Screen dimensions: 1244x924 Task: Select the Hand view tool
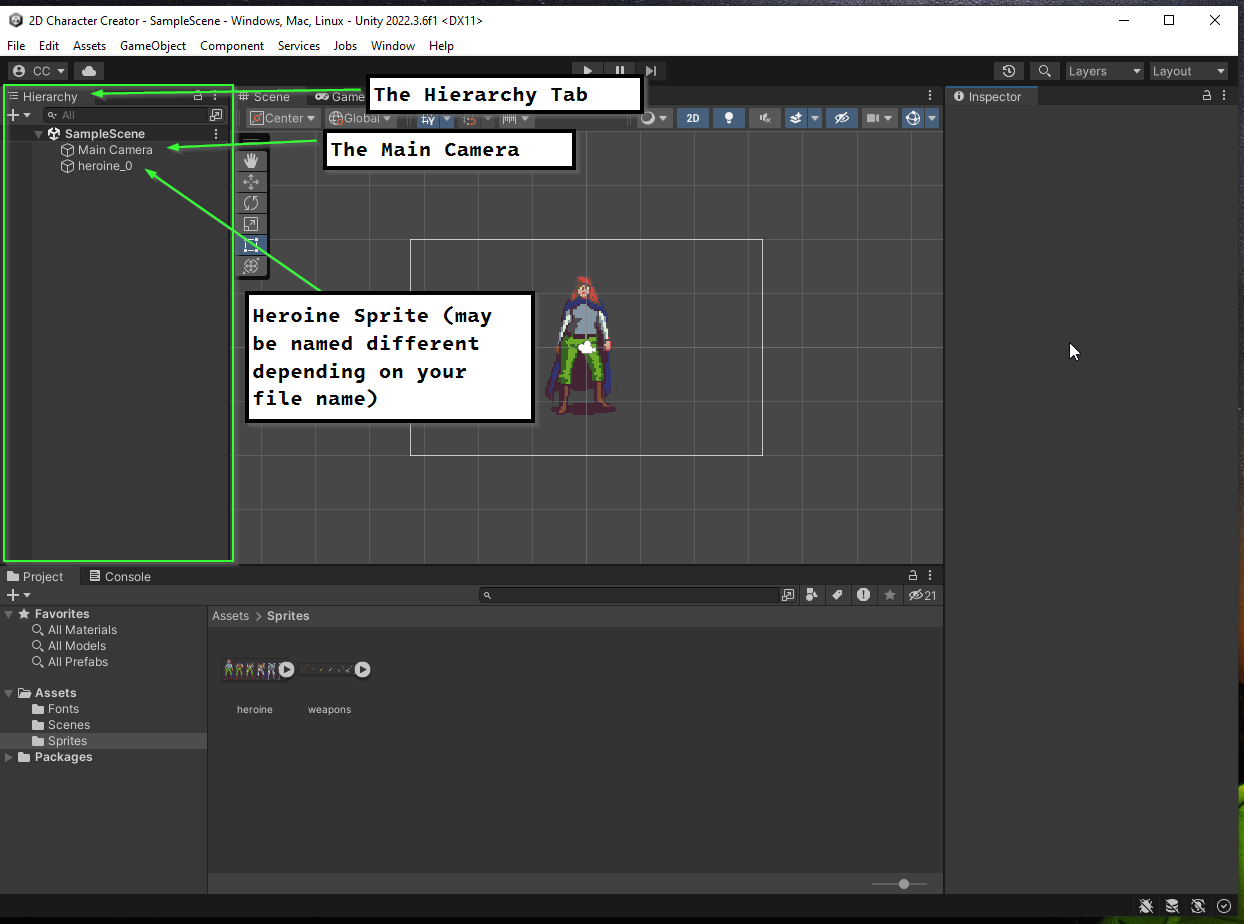point(251,161)
